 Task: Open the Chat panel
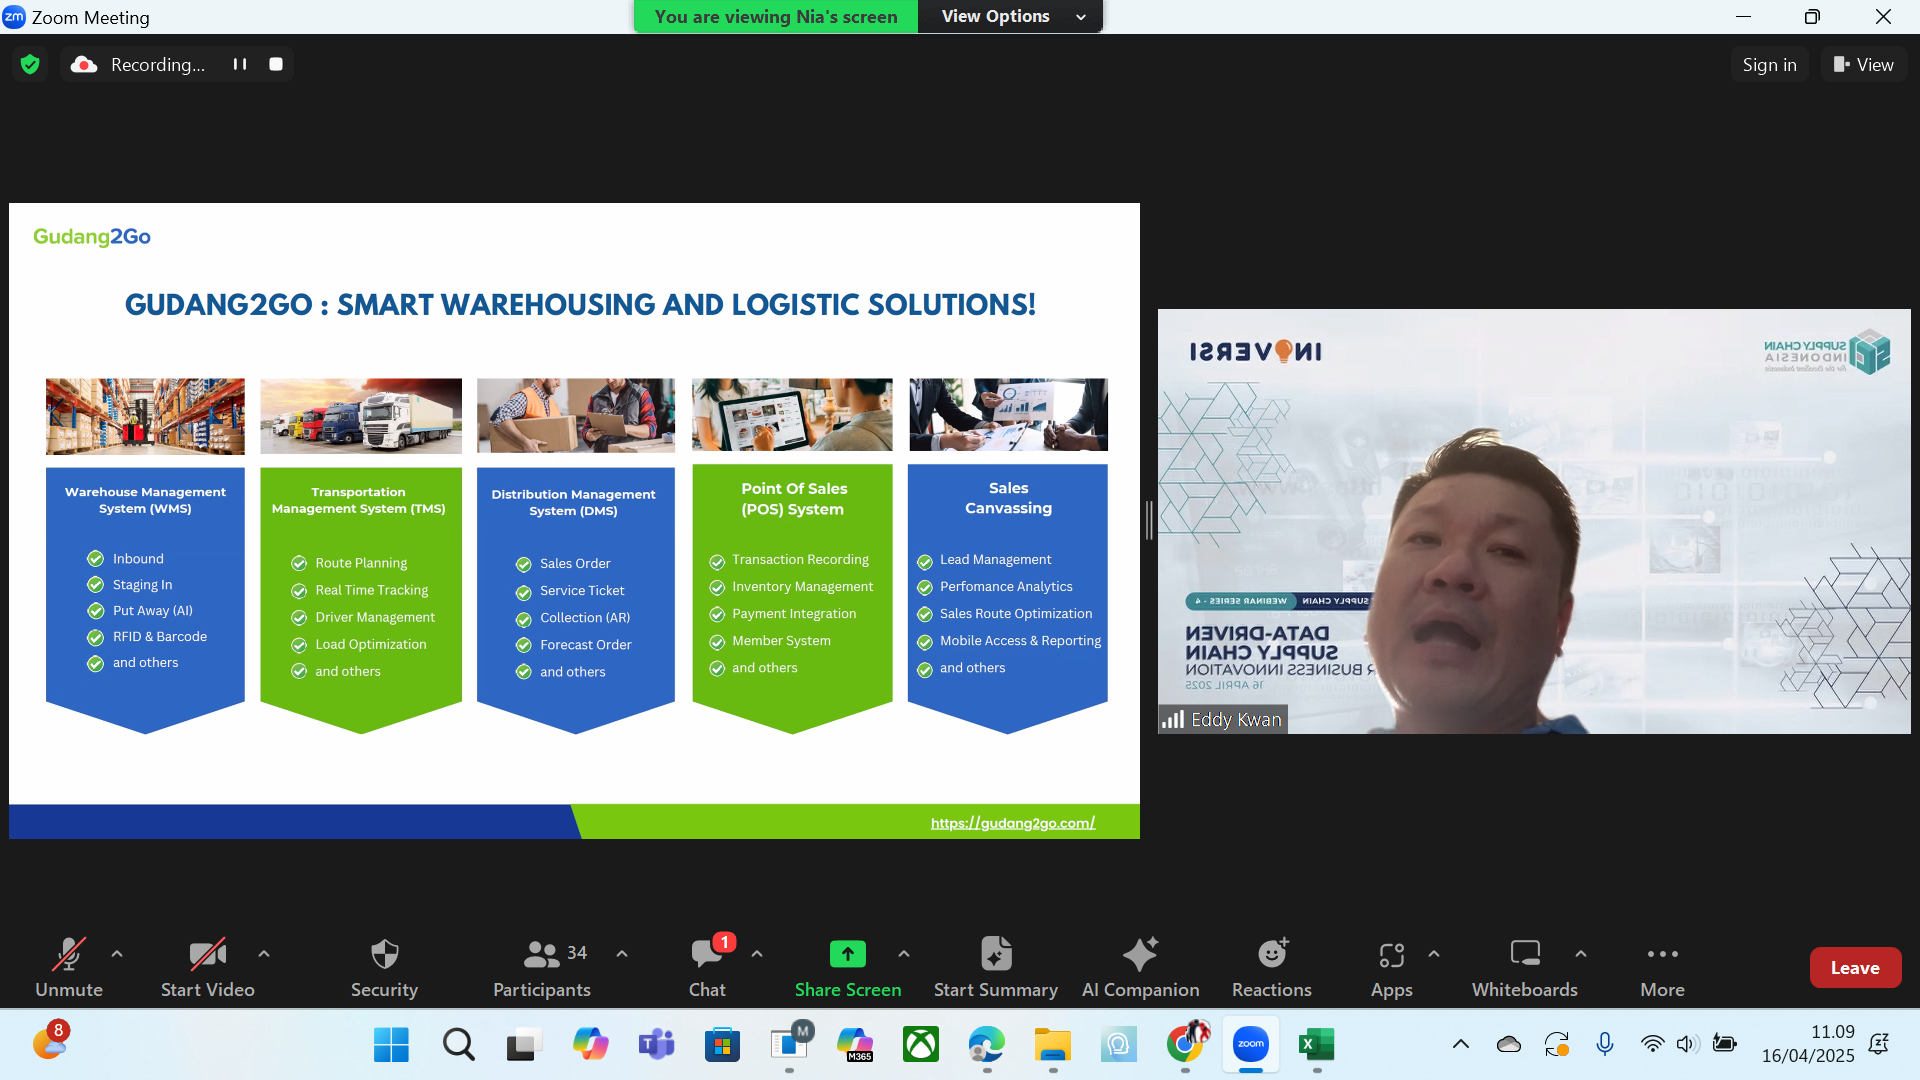tap(707, 967)
